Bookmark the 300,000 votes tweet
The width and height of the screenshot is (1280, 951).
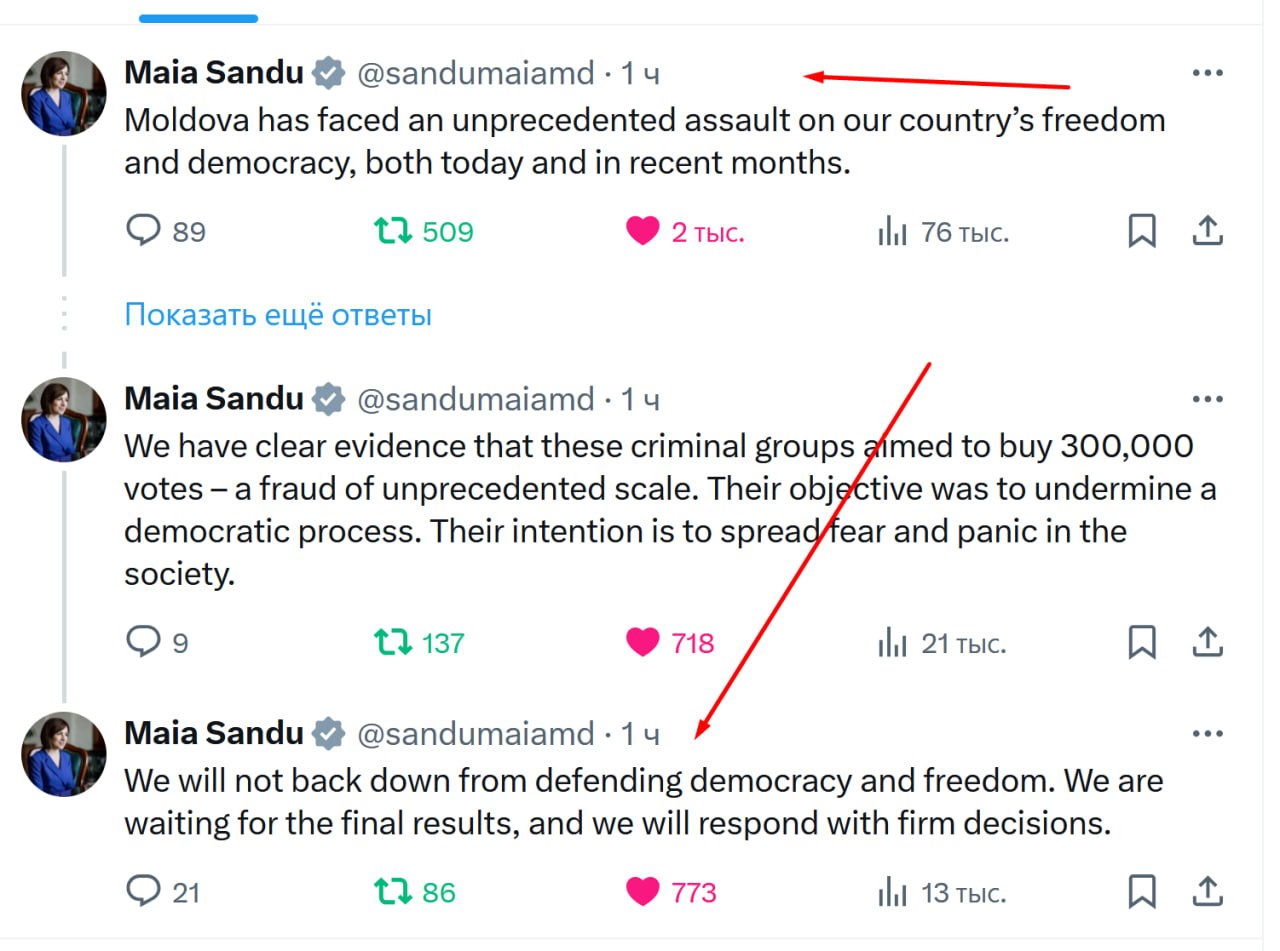[1142, 641]
